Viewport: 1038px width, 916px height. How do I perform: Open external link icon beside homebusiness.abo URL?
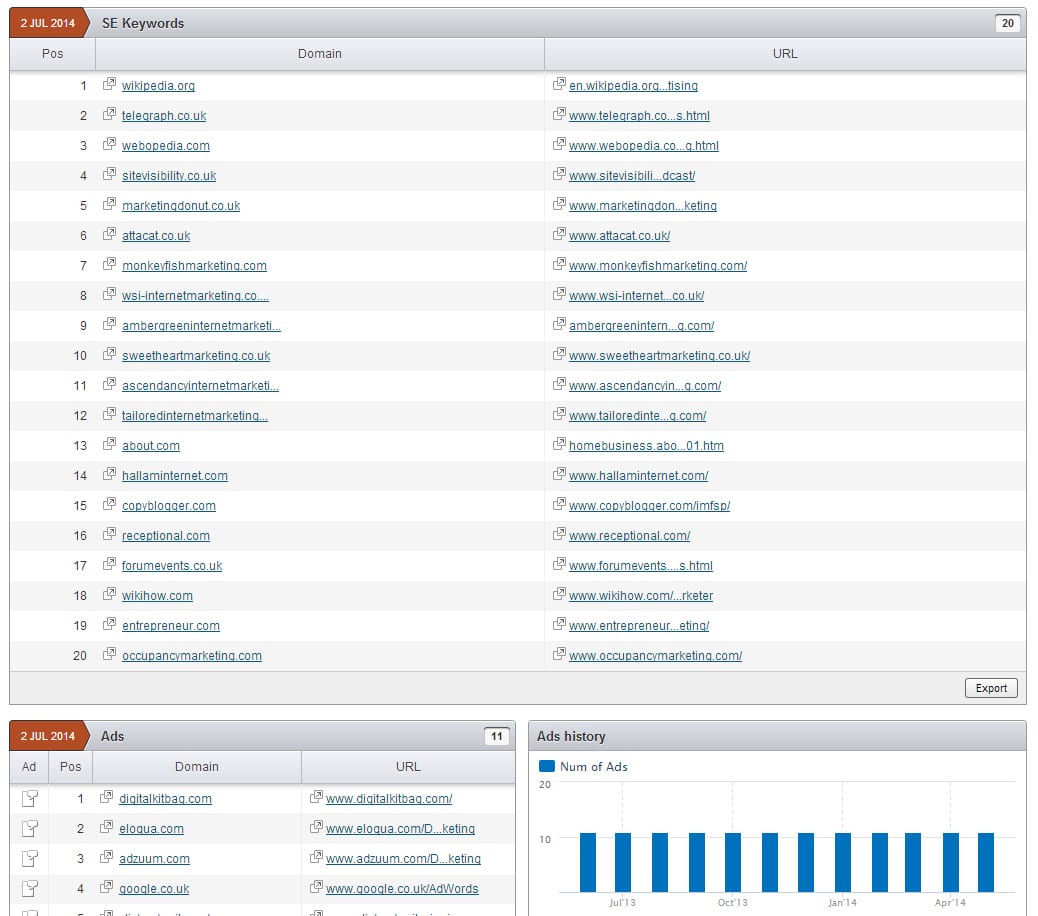click(559, 444)
